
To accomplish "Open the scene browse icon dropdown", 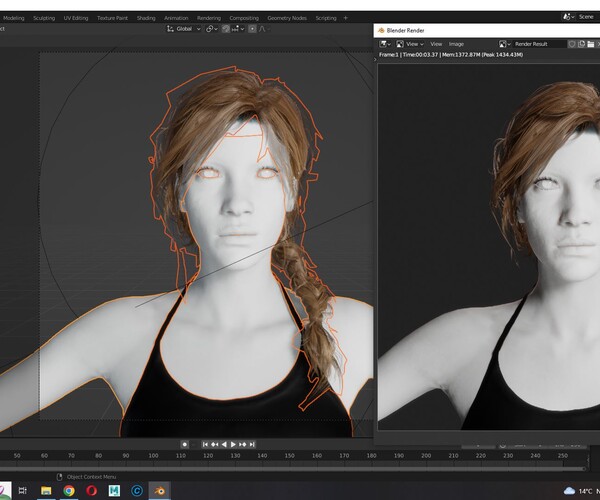I will coord(569,17).
